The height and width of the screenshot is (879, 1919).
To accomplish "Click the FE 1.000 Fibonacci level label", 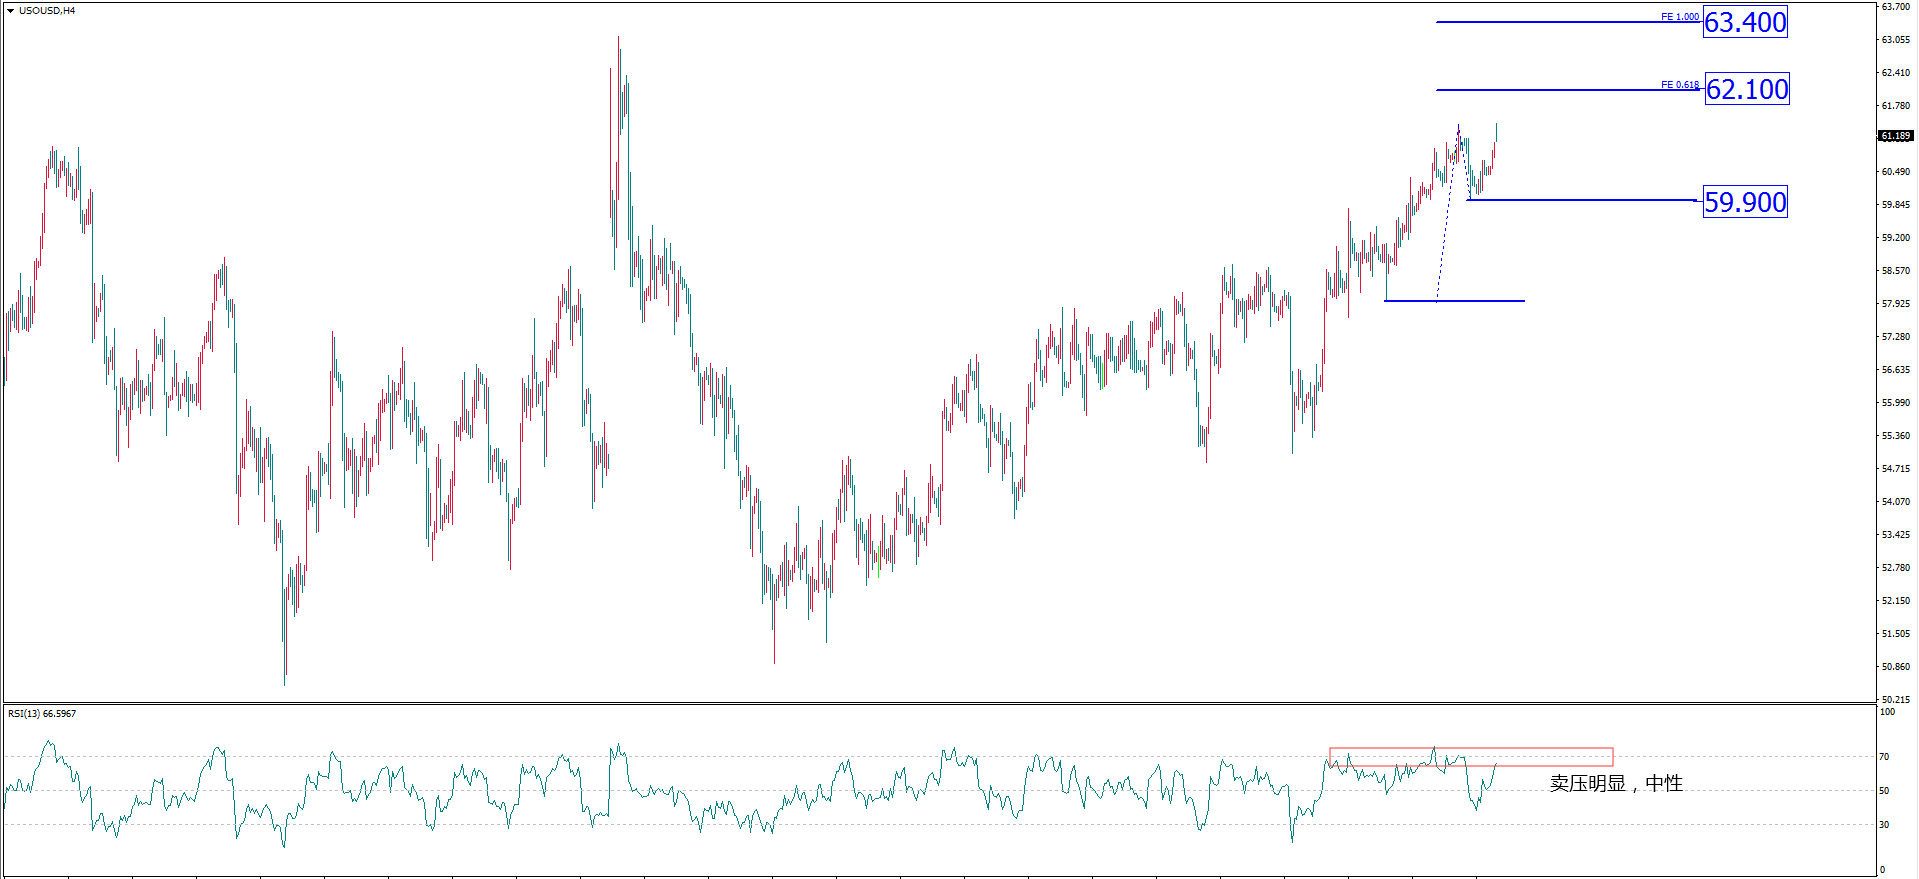I will (1680, 17).
